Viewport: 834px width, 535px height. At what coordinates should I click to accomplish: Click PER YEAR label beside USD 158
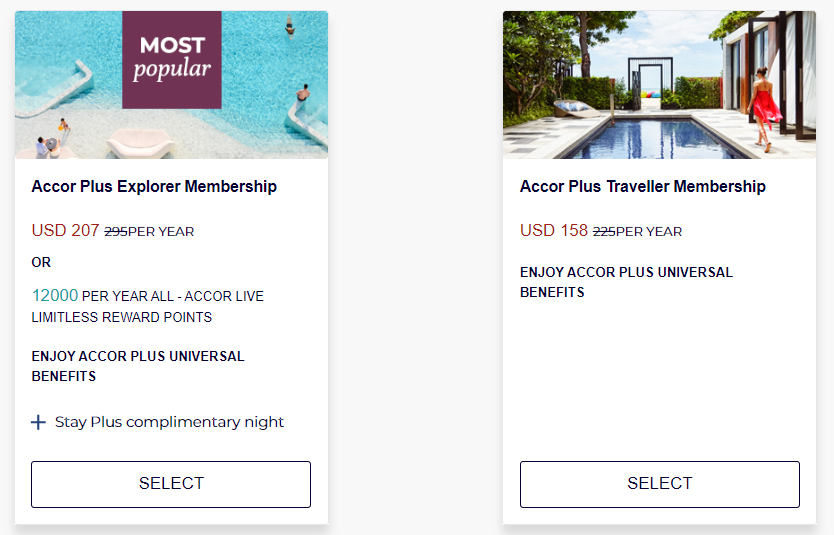649,232
